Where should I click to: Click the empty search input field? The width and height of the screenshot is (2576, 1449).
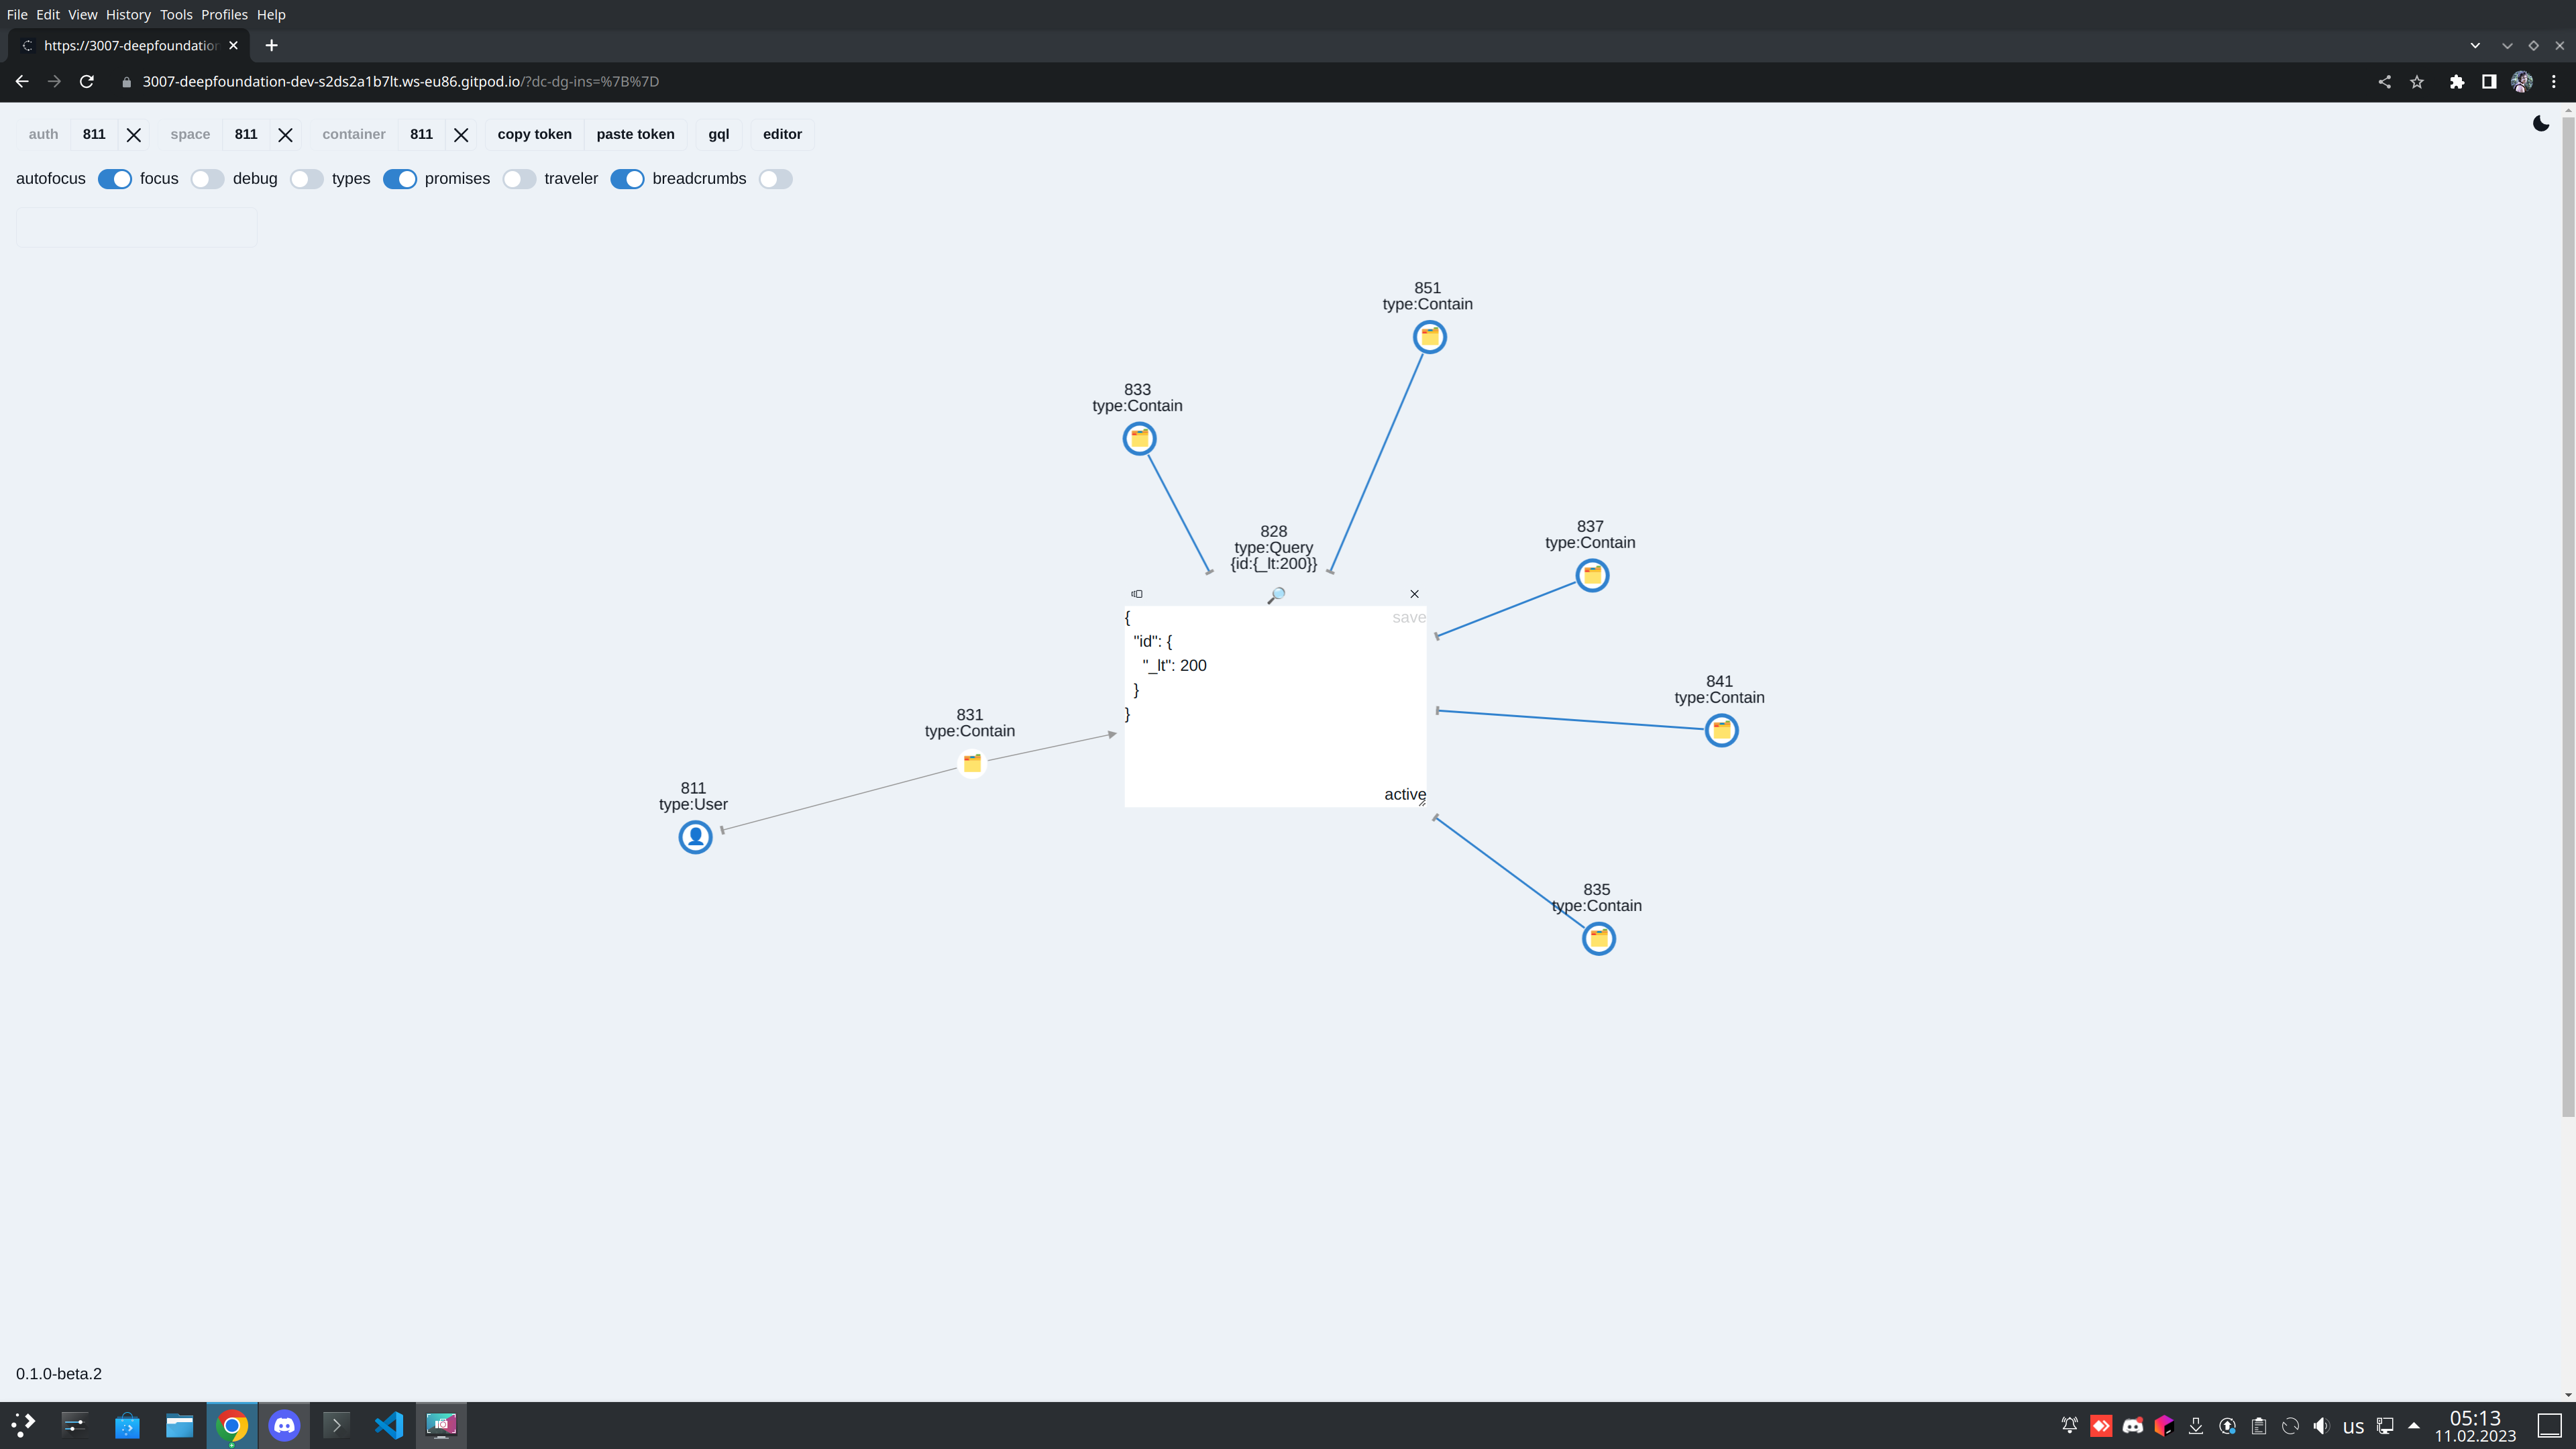[137, 228]
